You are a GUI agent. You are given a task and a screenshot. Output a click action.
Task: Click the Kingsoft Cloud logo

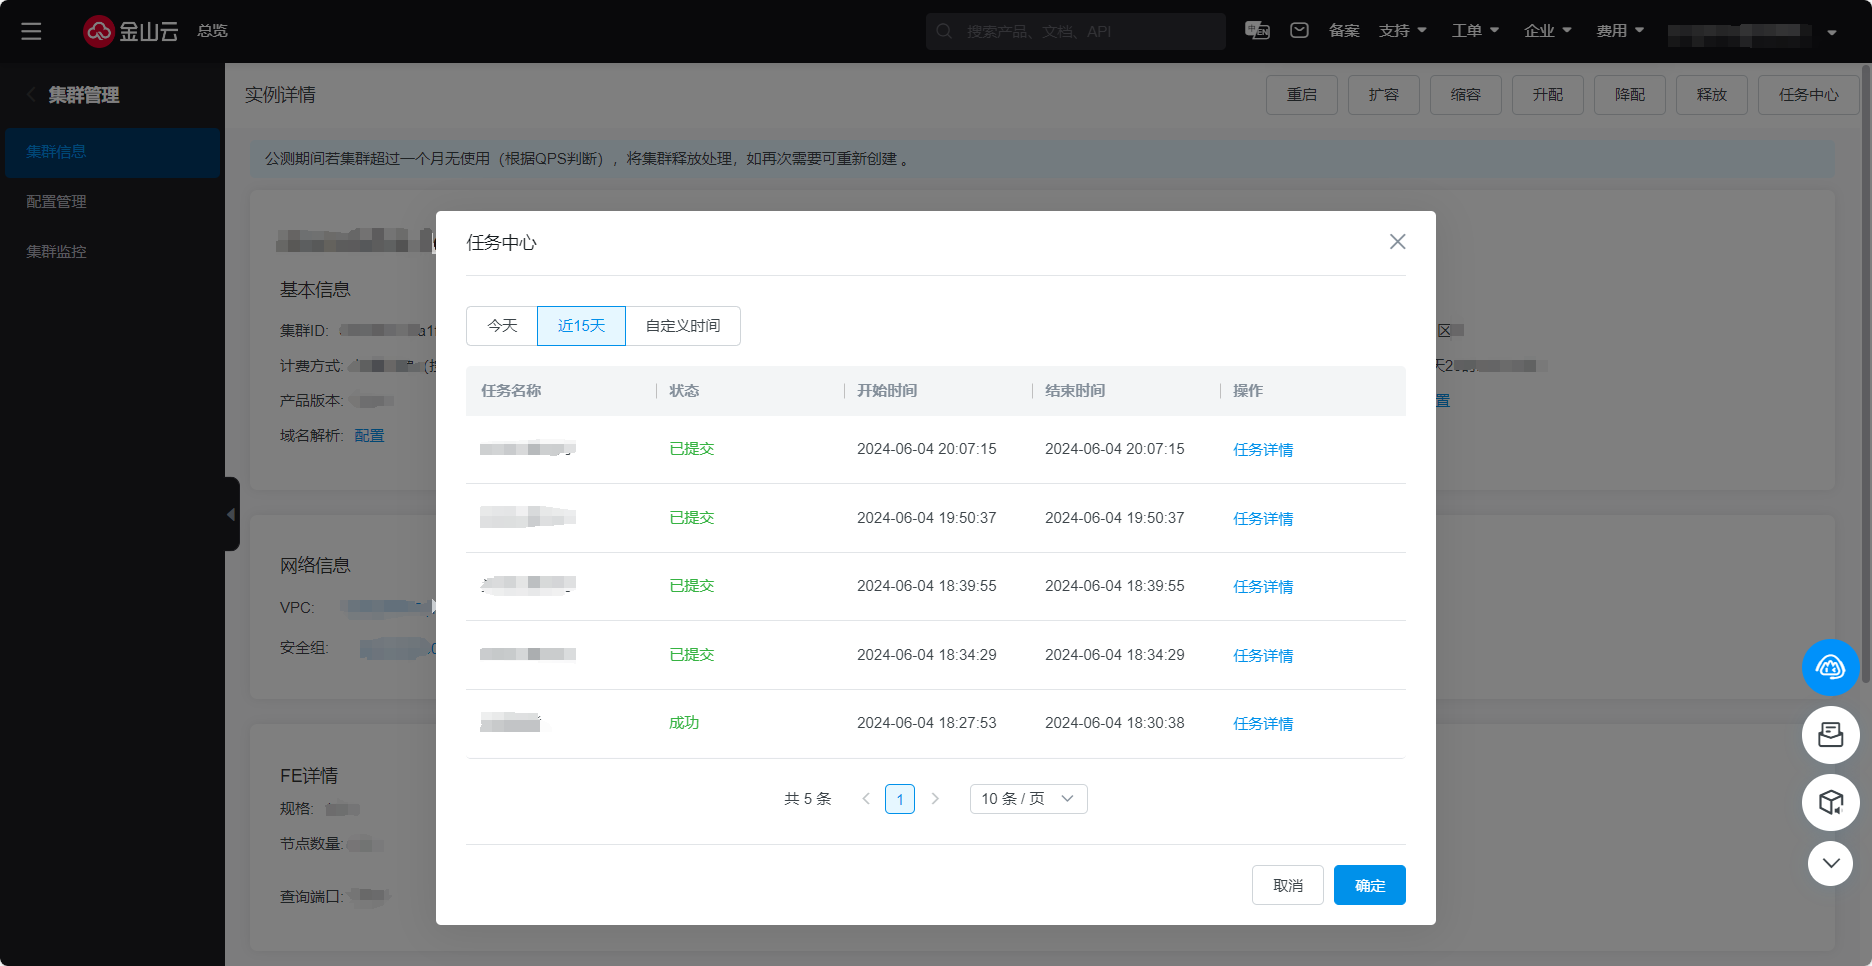130,31
